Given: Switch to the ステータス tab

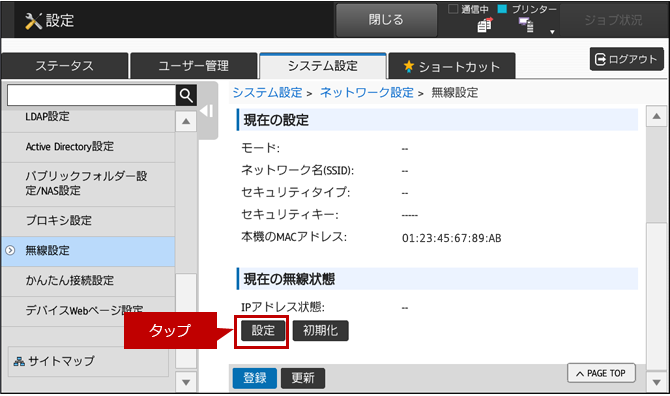Looking at the screenshot, I should pos(65,66).
